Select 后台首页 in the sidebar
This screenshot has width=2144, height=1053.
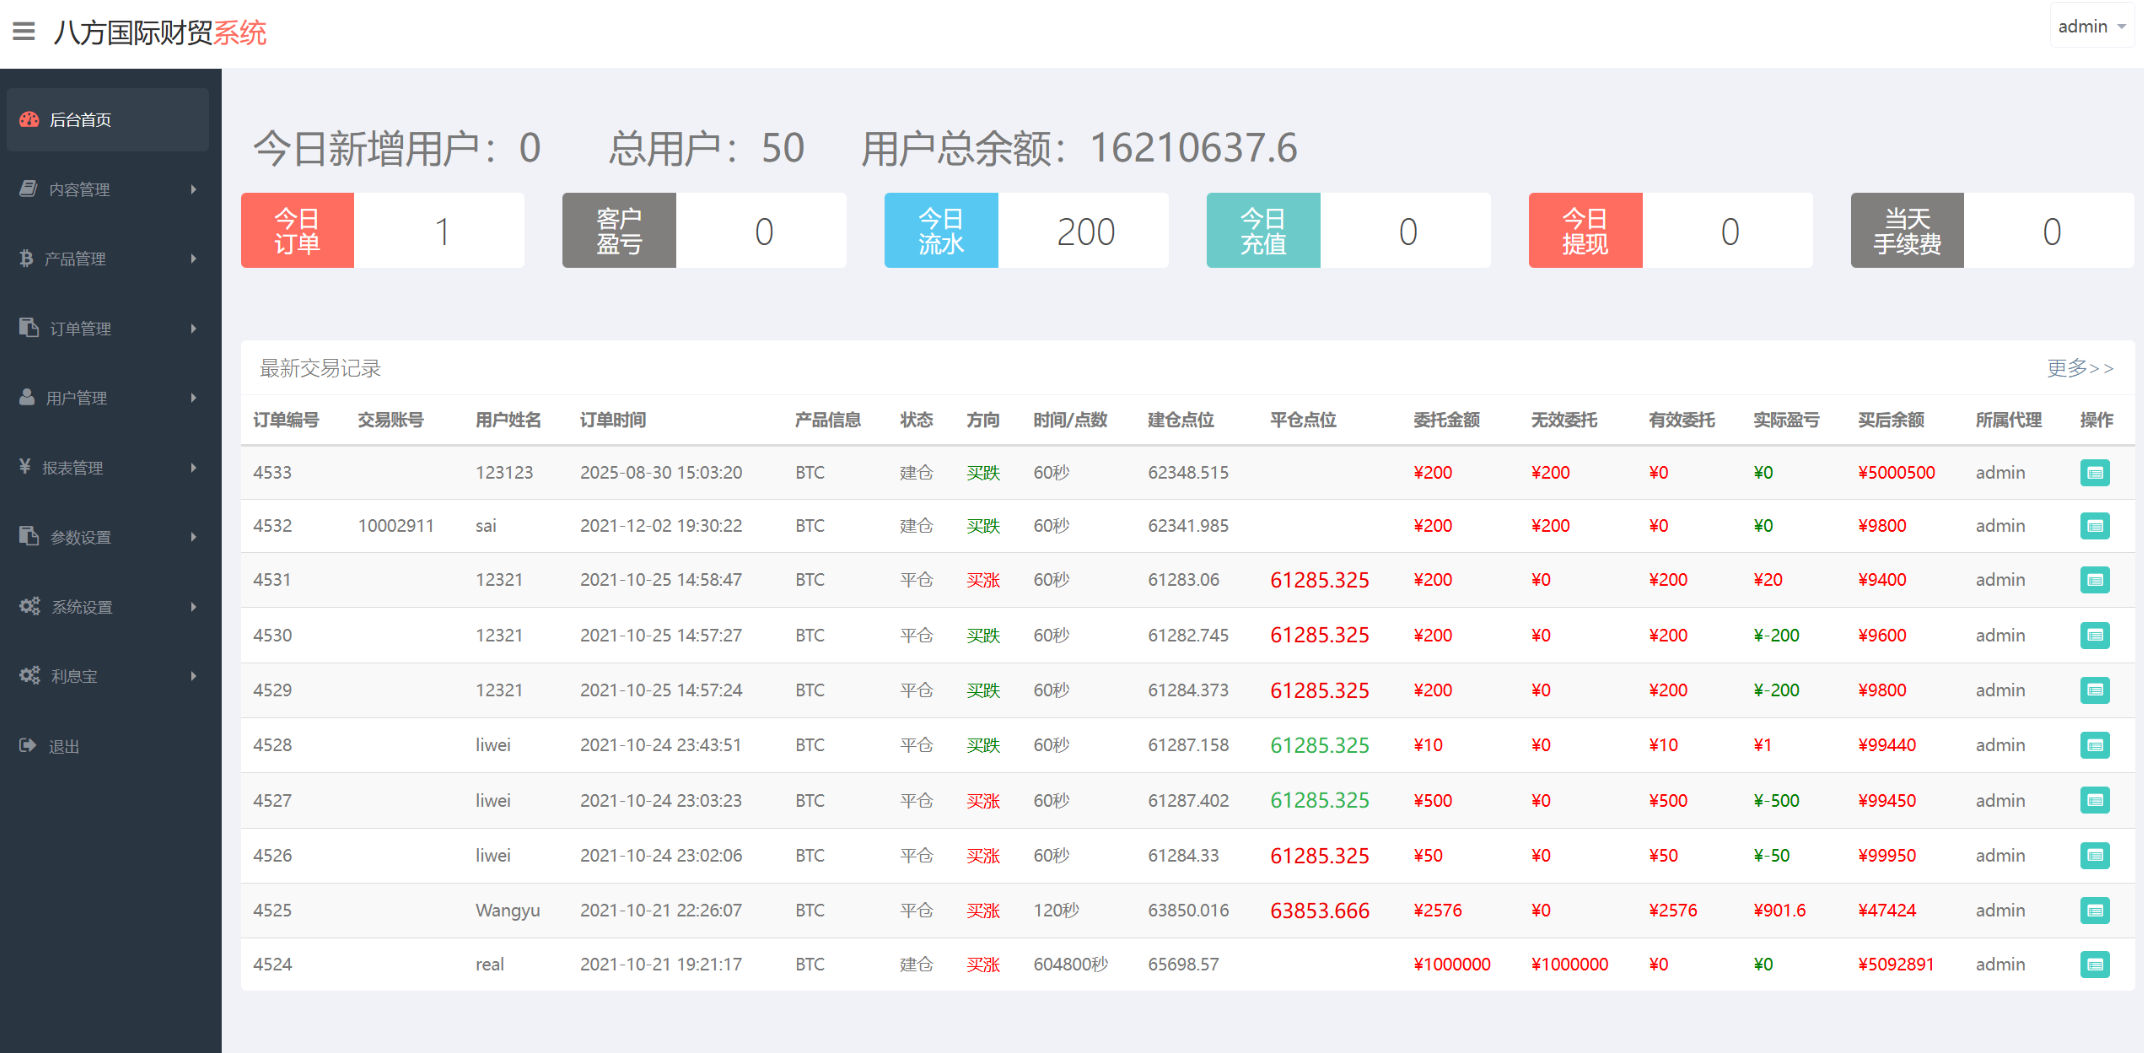[80, 120]
